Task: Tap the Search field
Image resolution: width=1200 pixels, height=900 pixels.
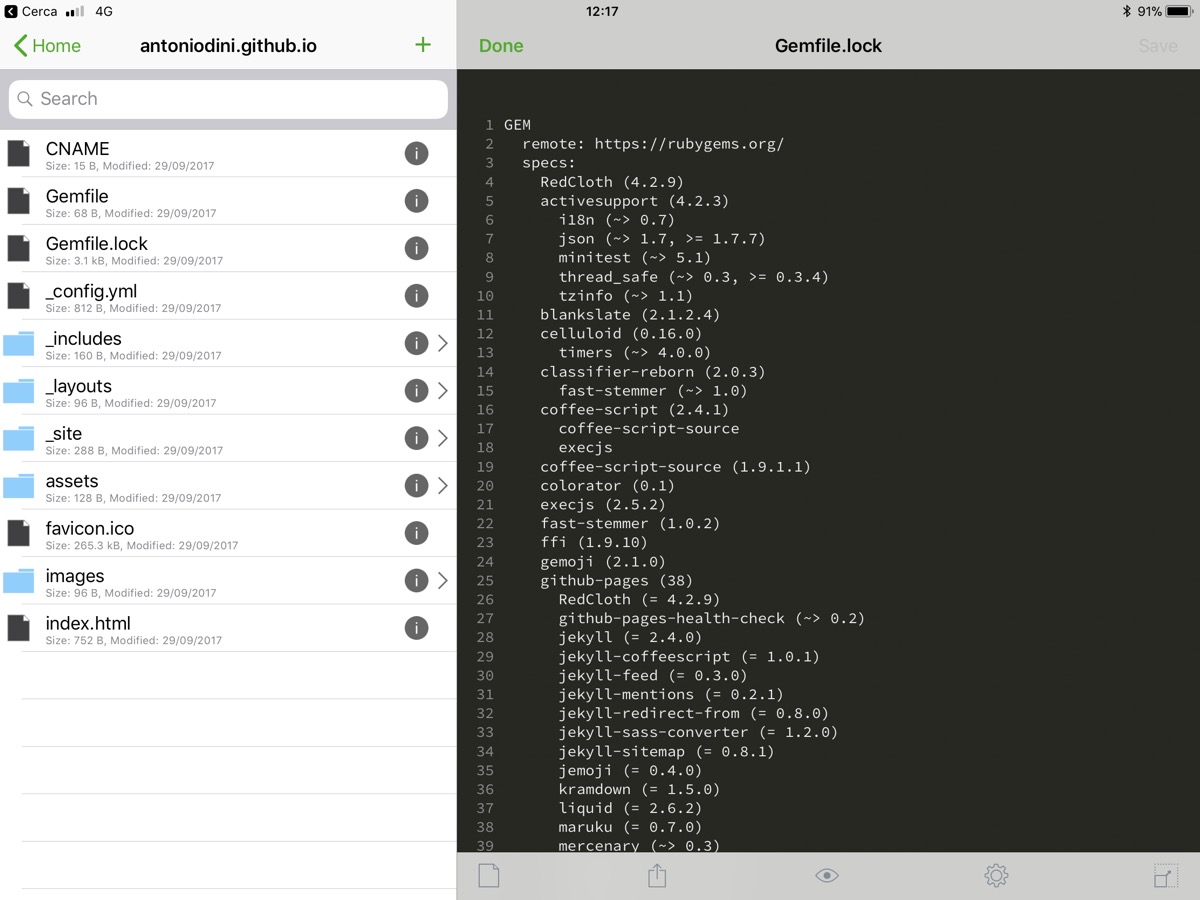Action: click(228, 99)
